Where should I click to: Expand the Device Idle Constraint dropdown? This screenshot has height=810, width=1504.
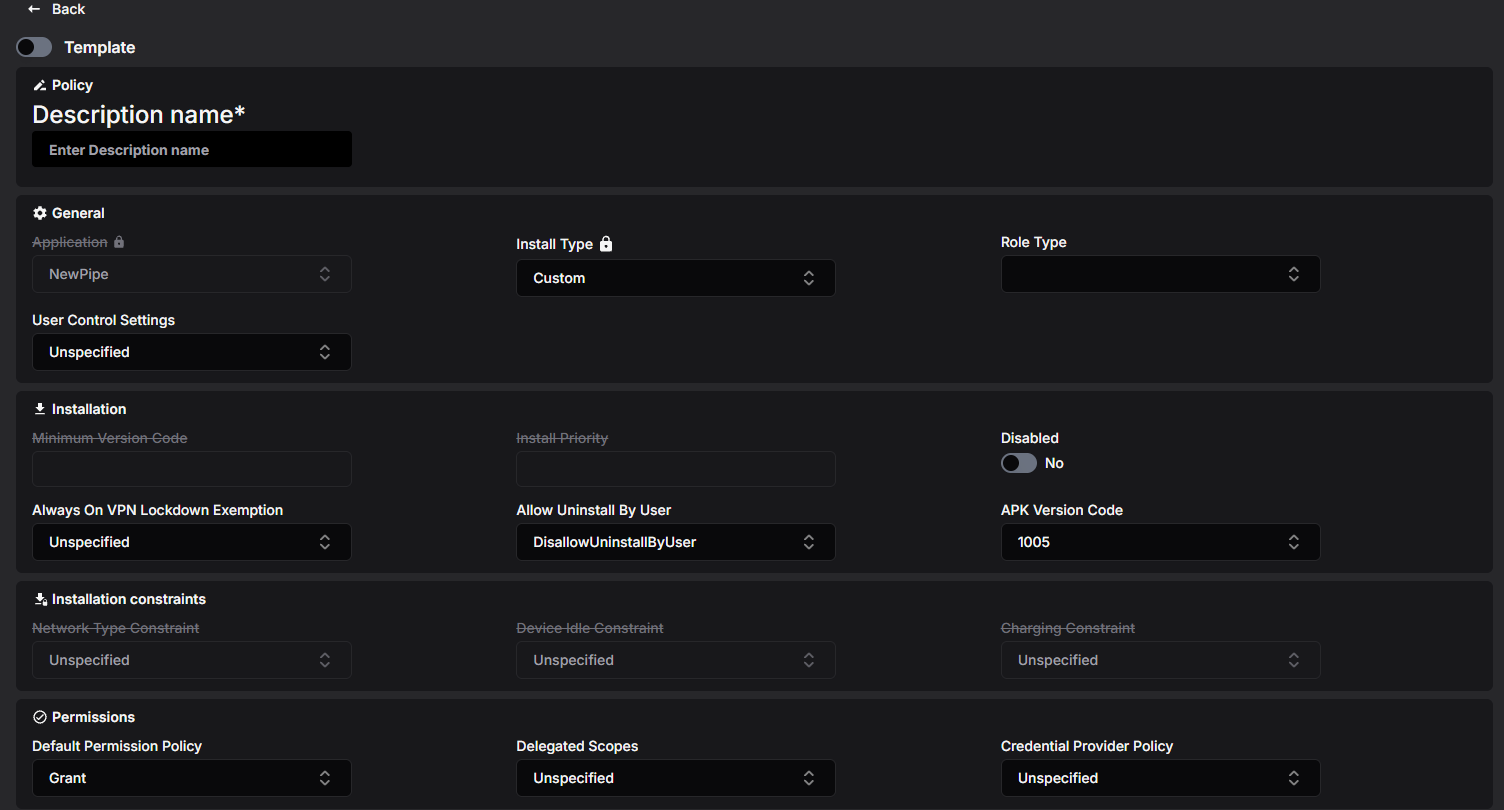[676, 660]
